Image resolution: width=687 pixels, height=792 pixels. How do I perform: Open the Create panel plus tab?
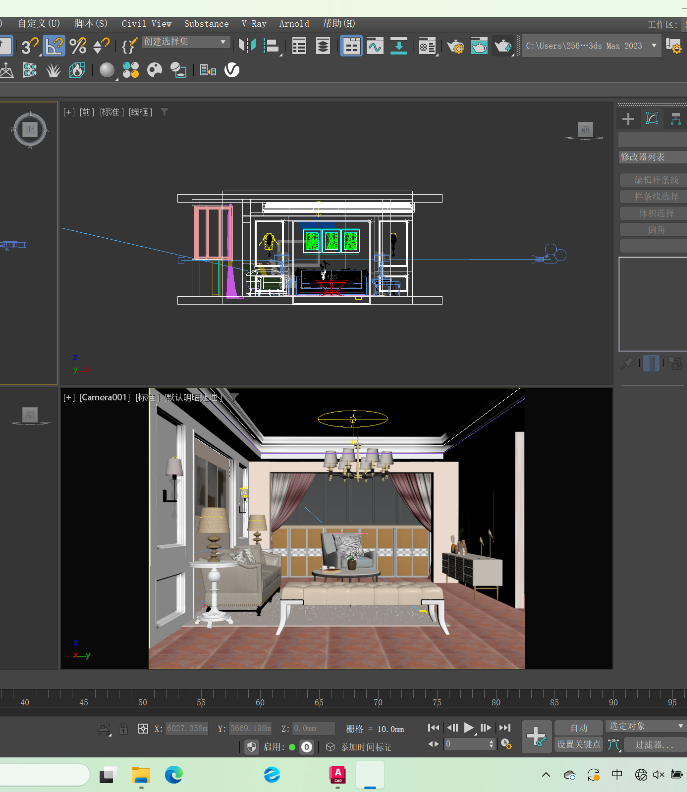628,119
